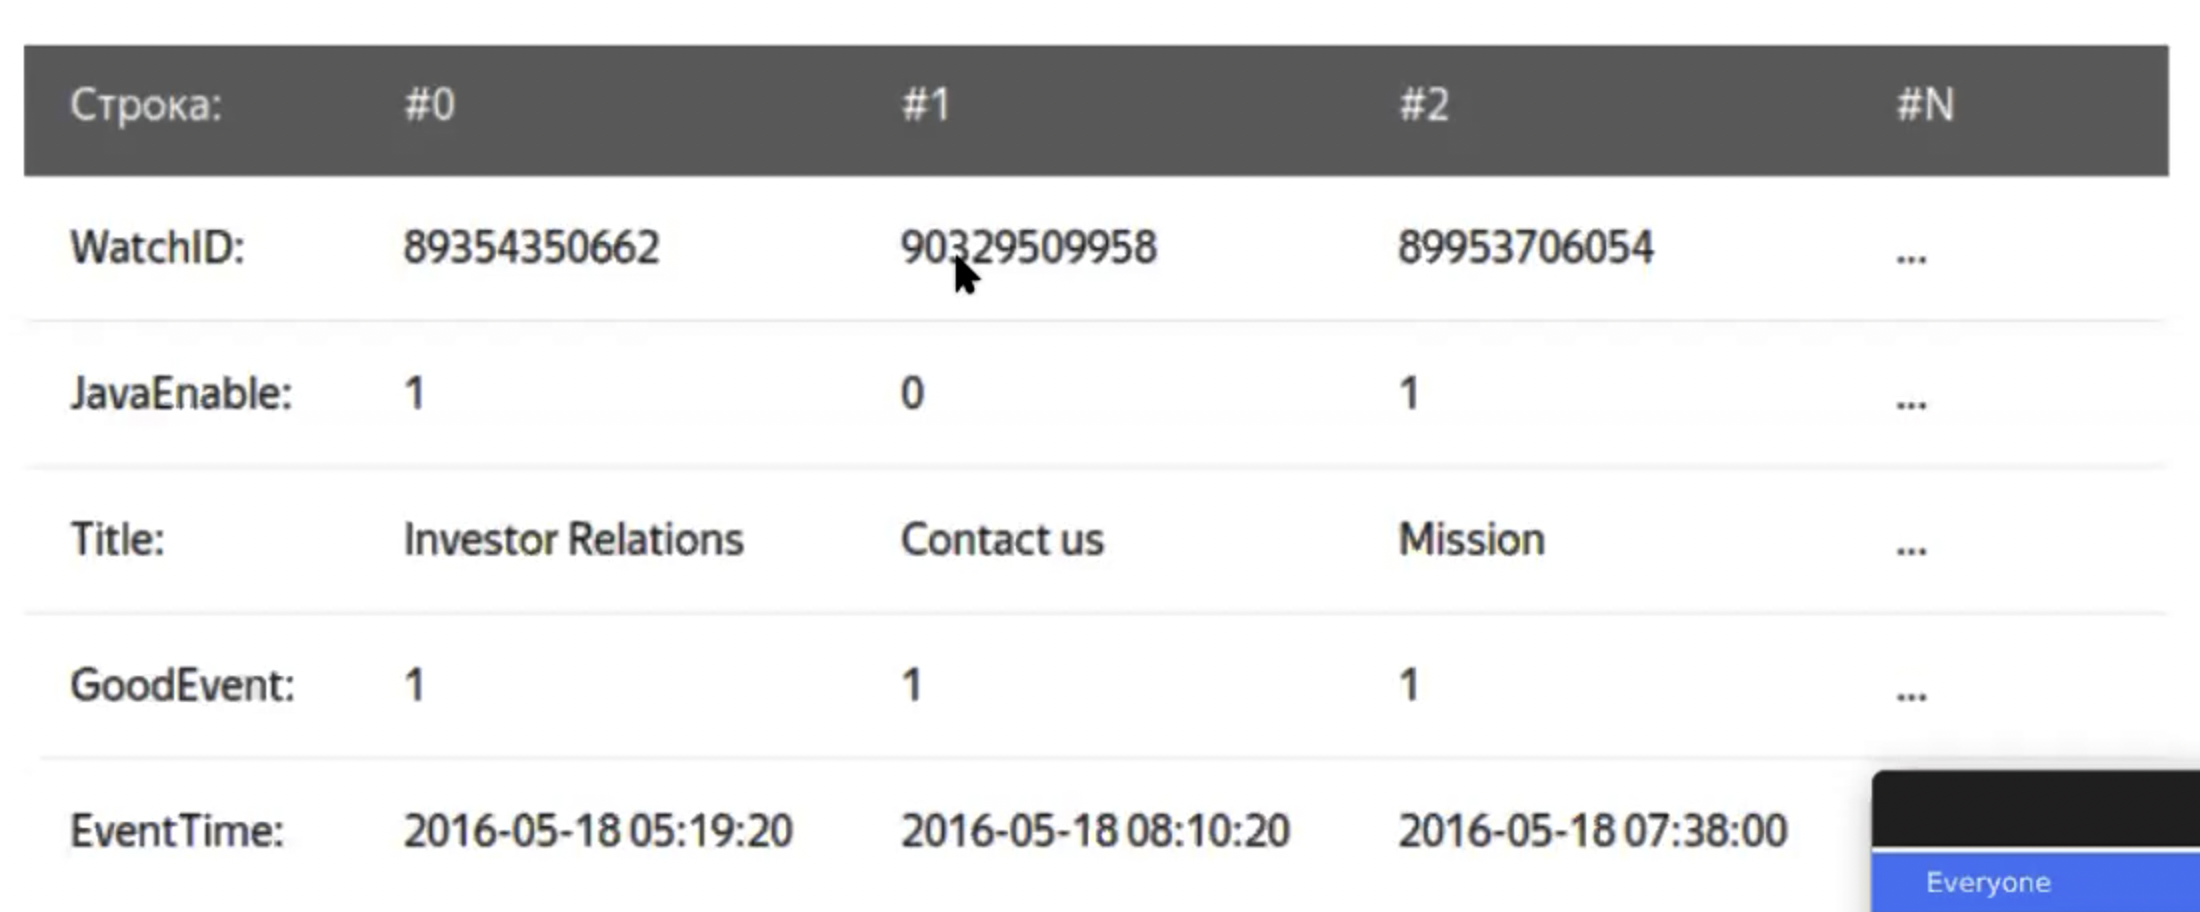Click the Строка header cell

coord(146,105)
